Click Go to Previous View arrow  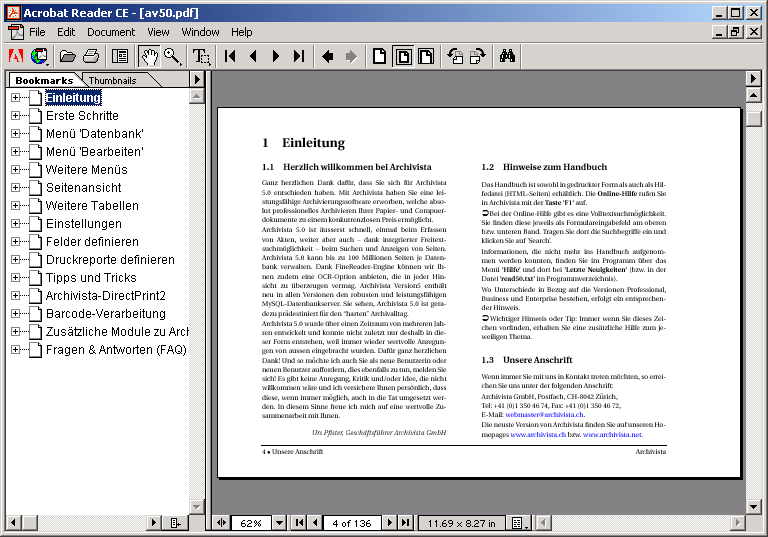point(328,56)
